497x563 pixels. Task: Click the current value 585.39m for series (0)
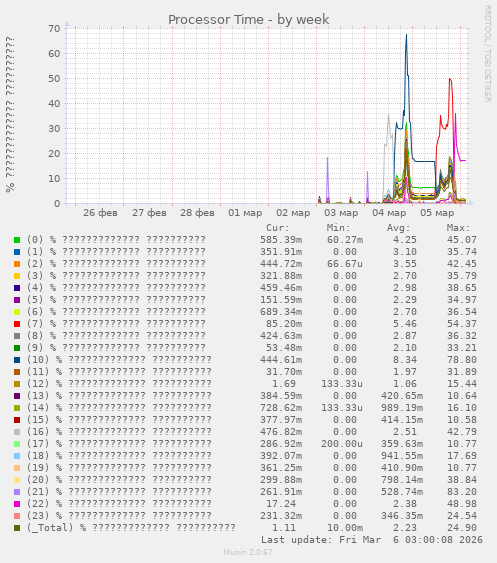point(281,240)
